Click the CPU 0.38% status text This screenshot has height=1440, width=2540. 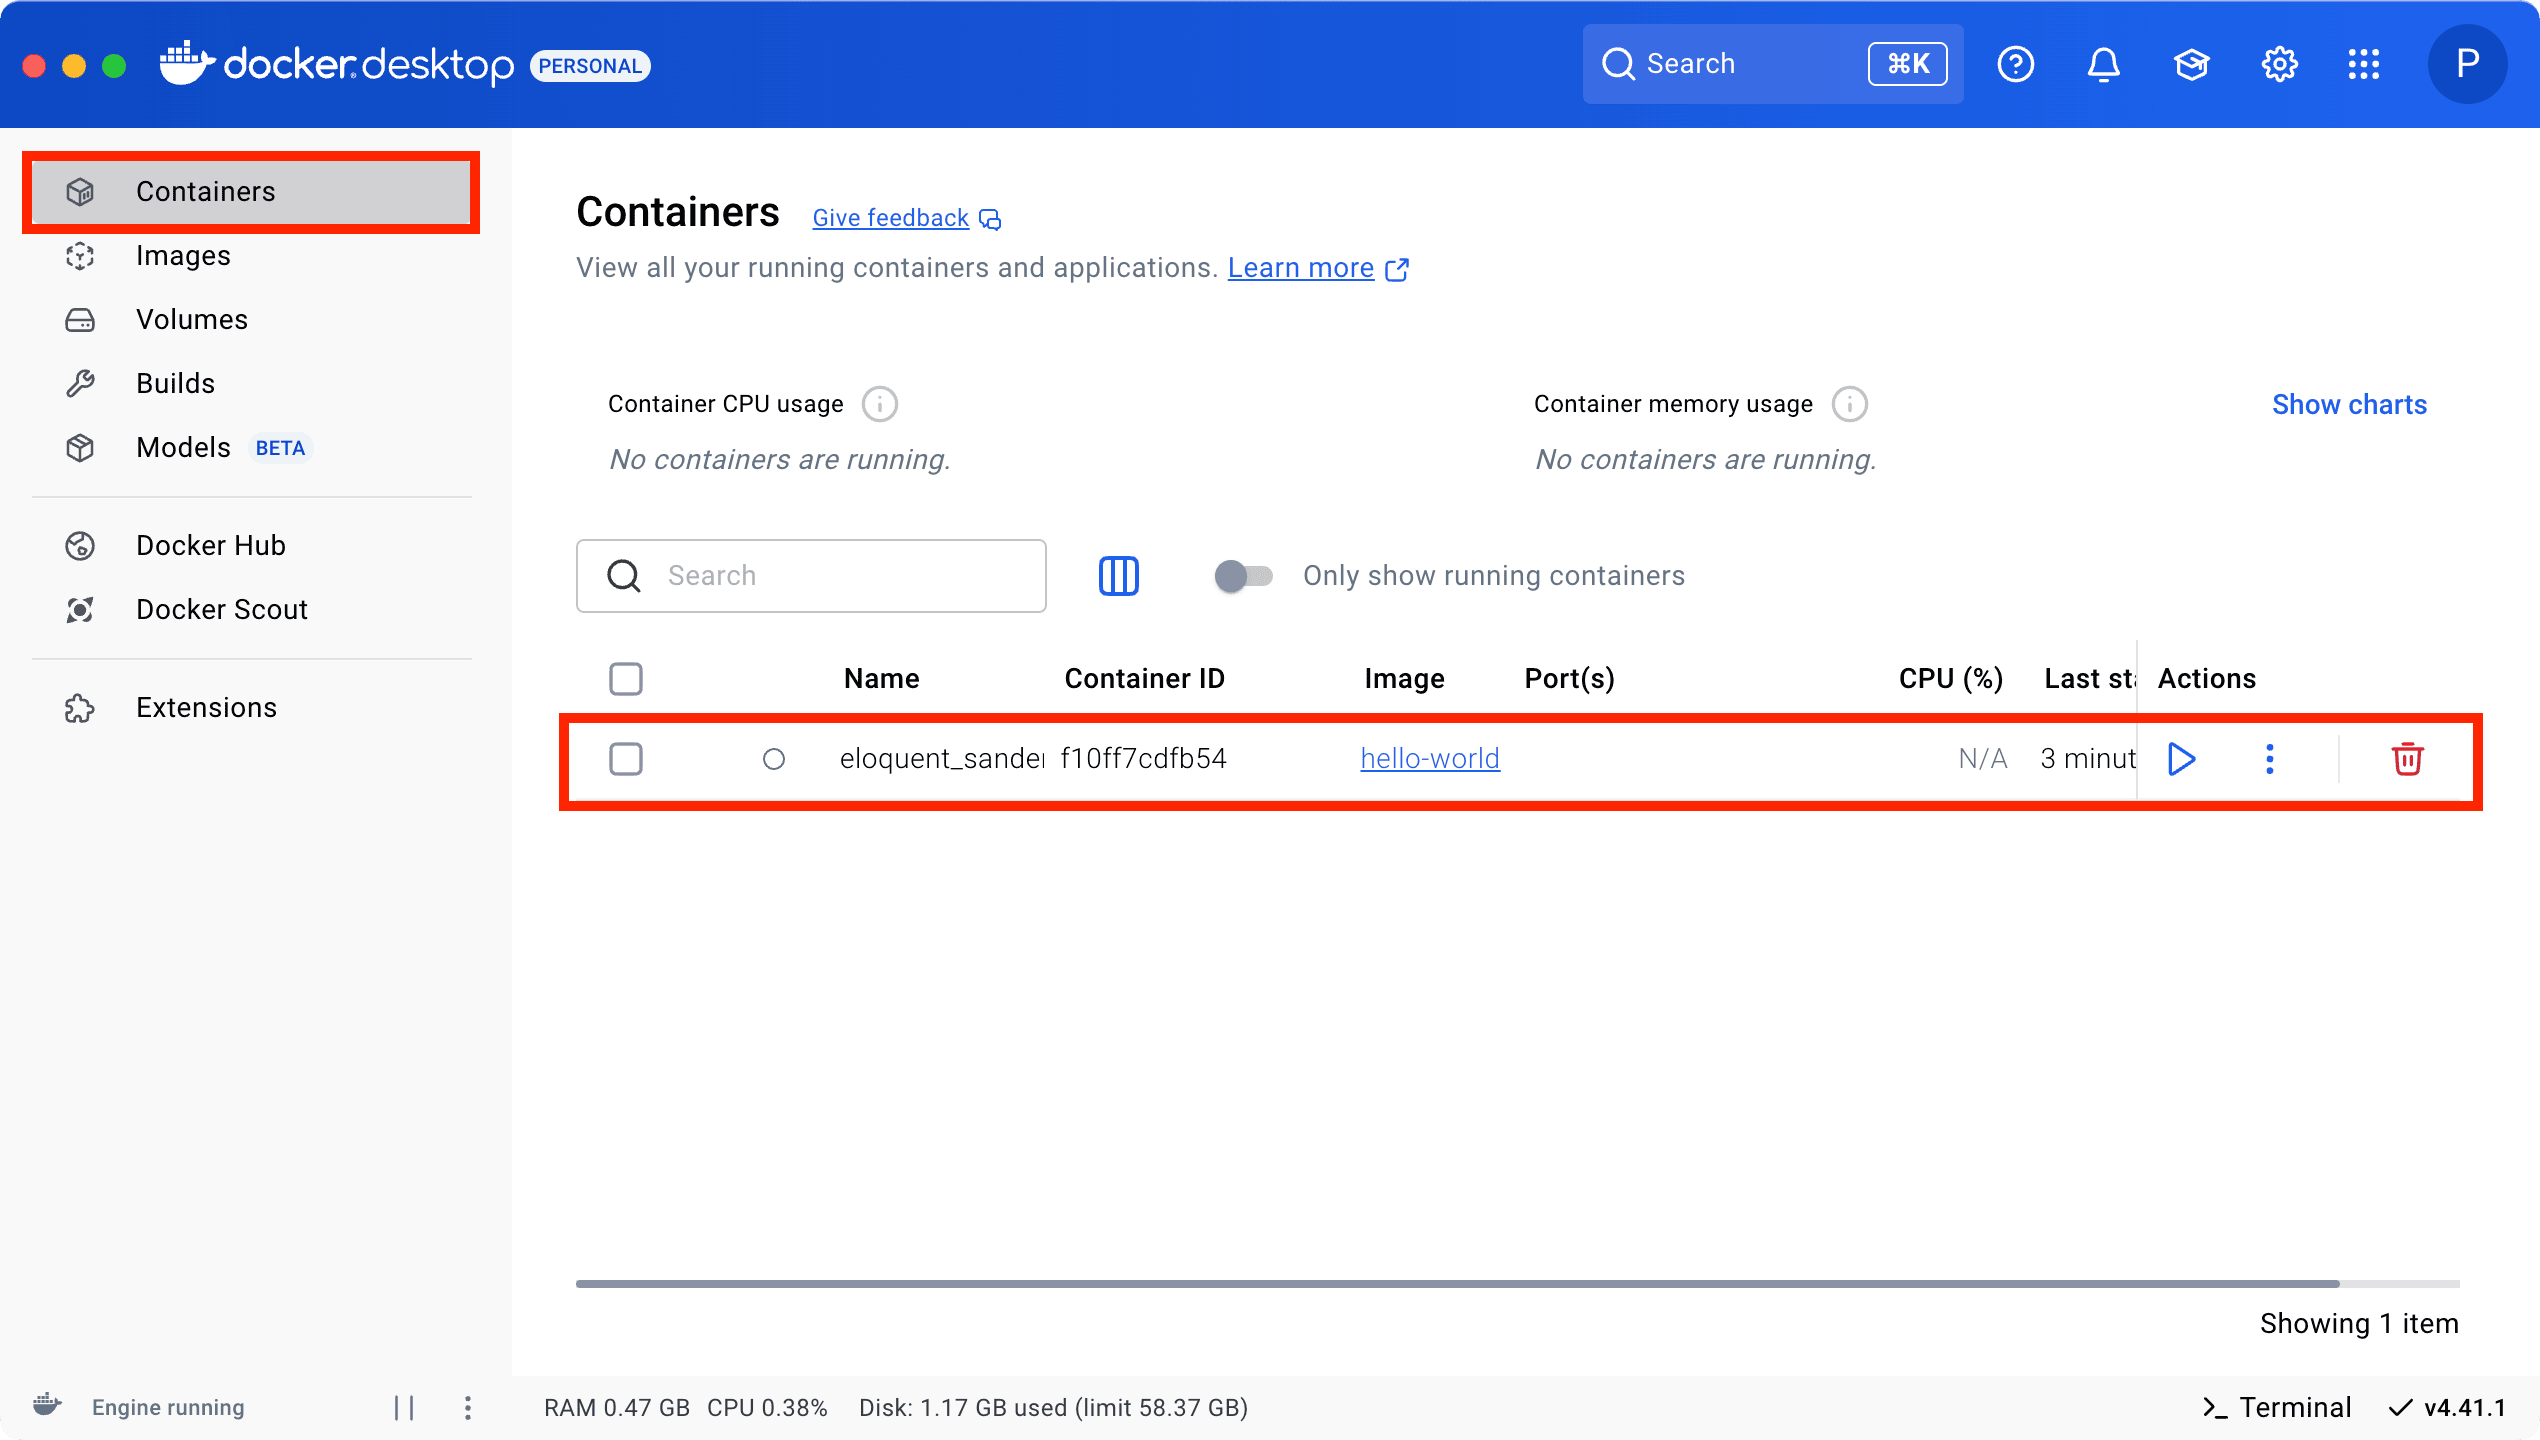point(767,1408)
